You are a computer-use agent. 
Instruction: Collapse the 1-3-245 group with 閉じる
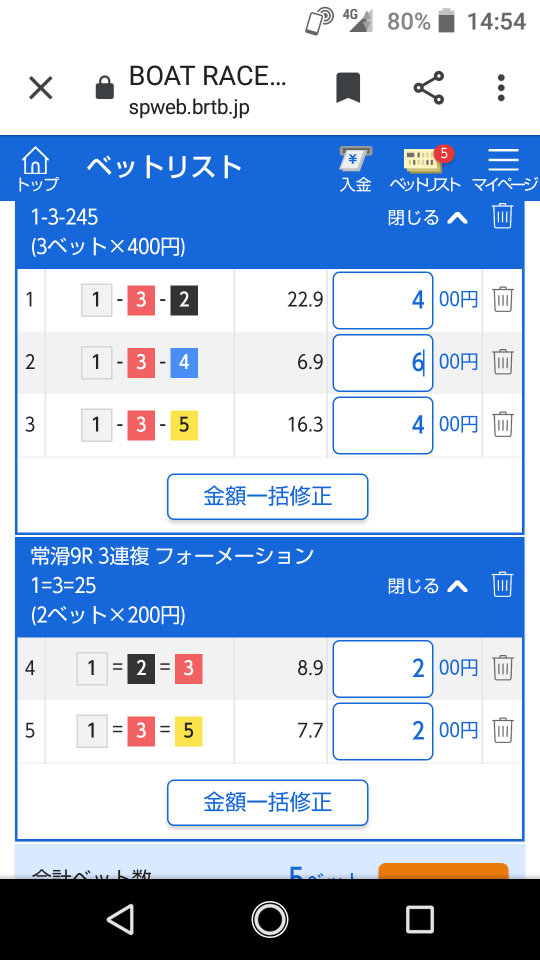pyautogui.click(x=428, y=217)
